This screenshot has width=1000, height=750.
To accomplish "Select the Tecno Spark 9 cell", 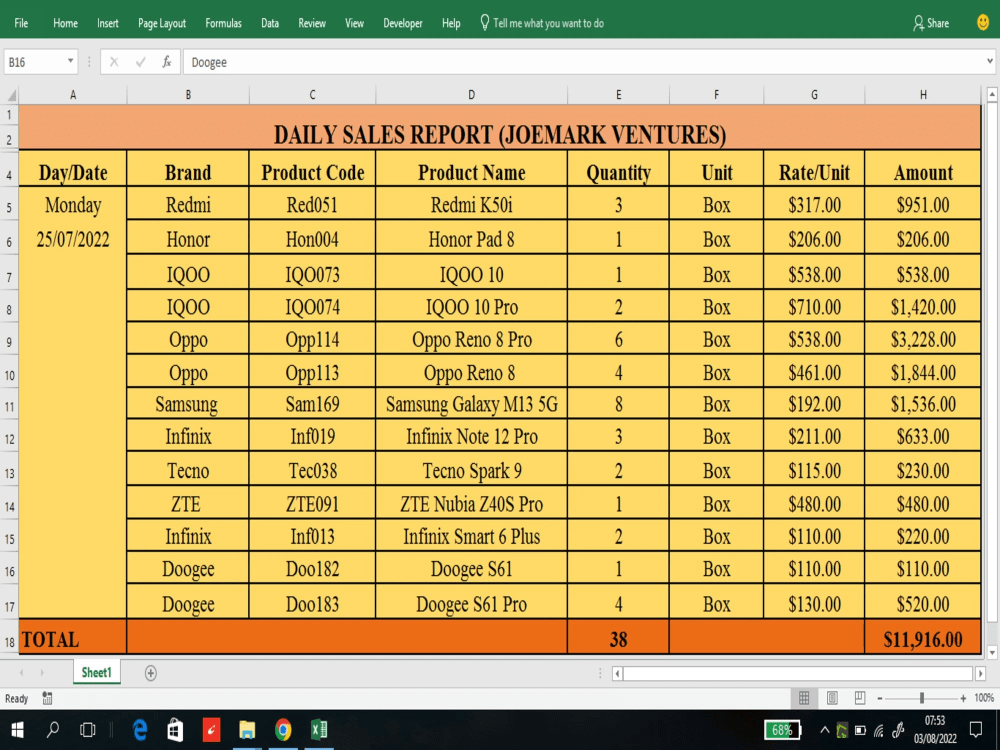I will tap(471, 471).
